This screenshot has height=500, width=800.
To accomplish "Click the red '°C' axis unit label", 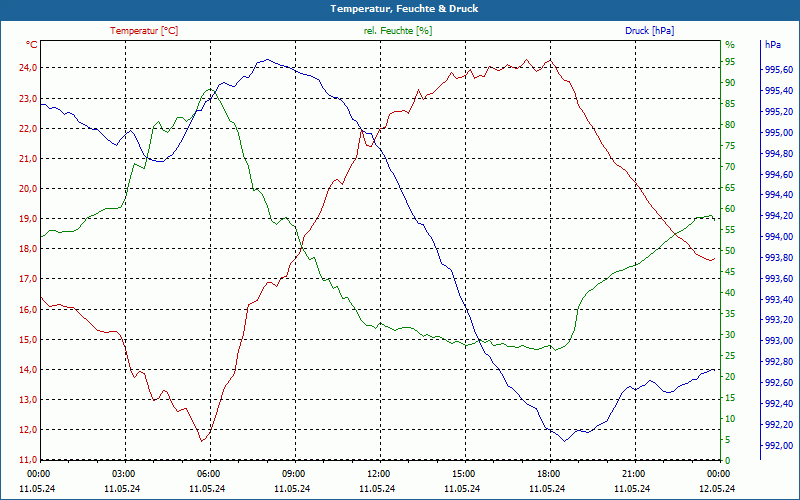I will click(32, 45).
